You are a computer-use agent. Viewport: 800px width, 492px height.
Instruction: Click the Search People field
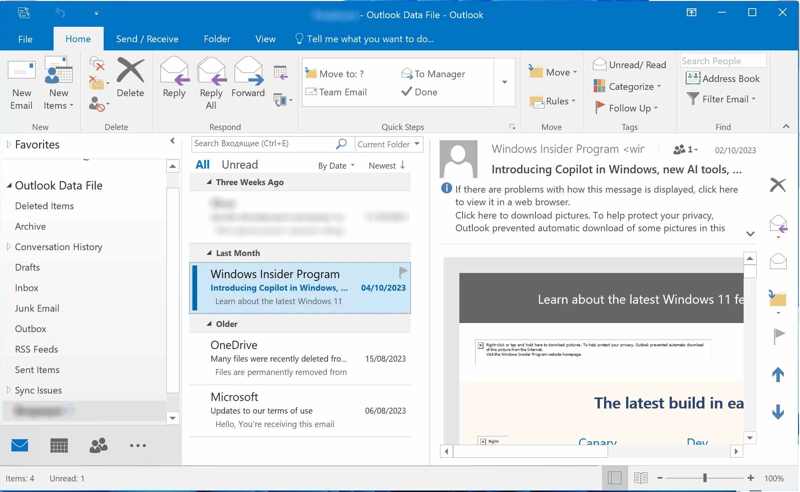coord(722,61)
